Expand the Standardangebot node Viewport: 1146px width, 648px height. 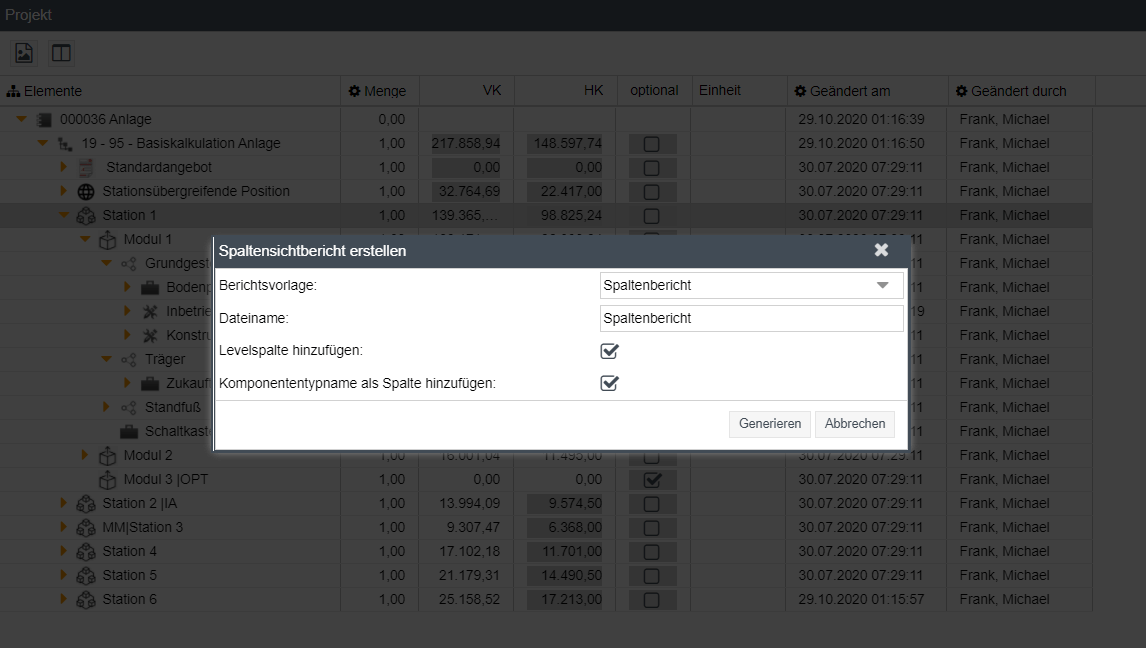64,167
